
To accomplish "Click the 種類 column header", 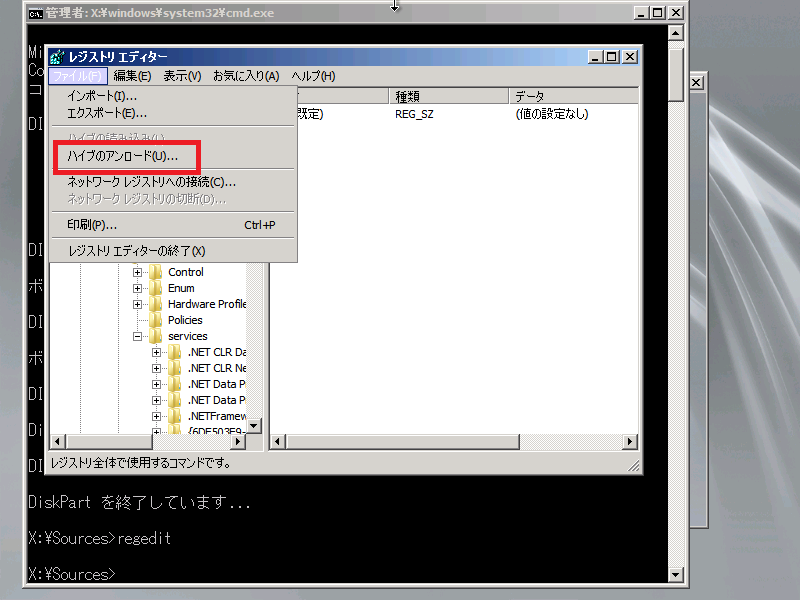I will point(449,96).
